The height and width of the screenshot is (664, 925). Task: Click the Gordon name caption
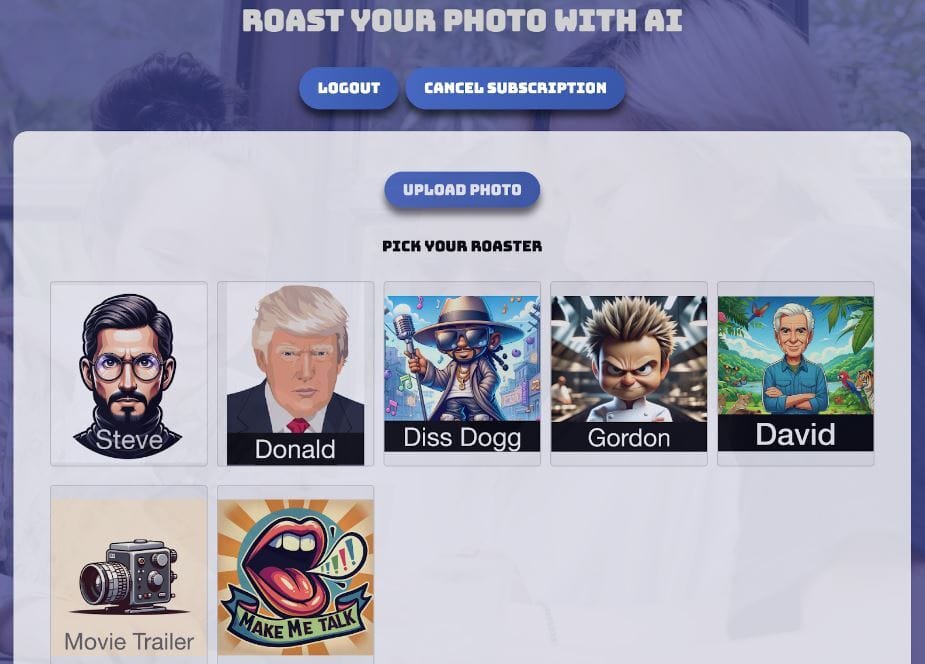pos(629,438)
